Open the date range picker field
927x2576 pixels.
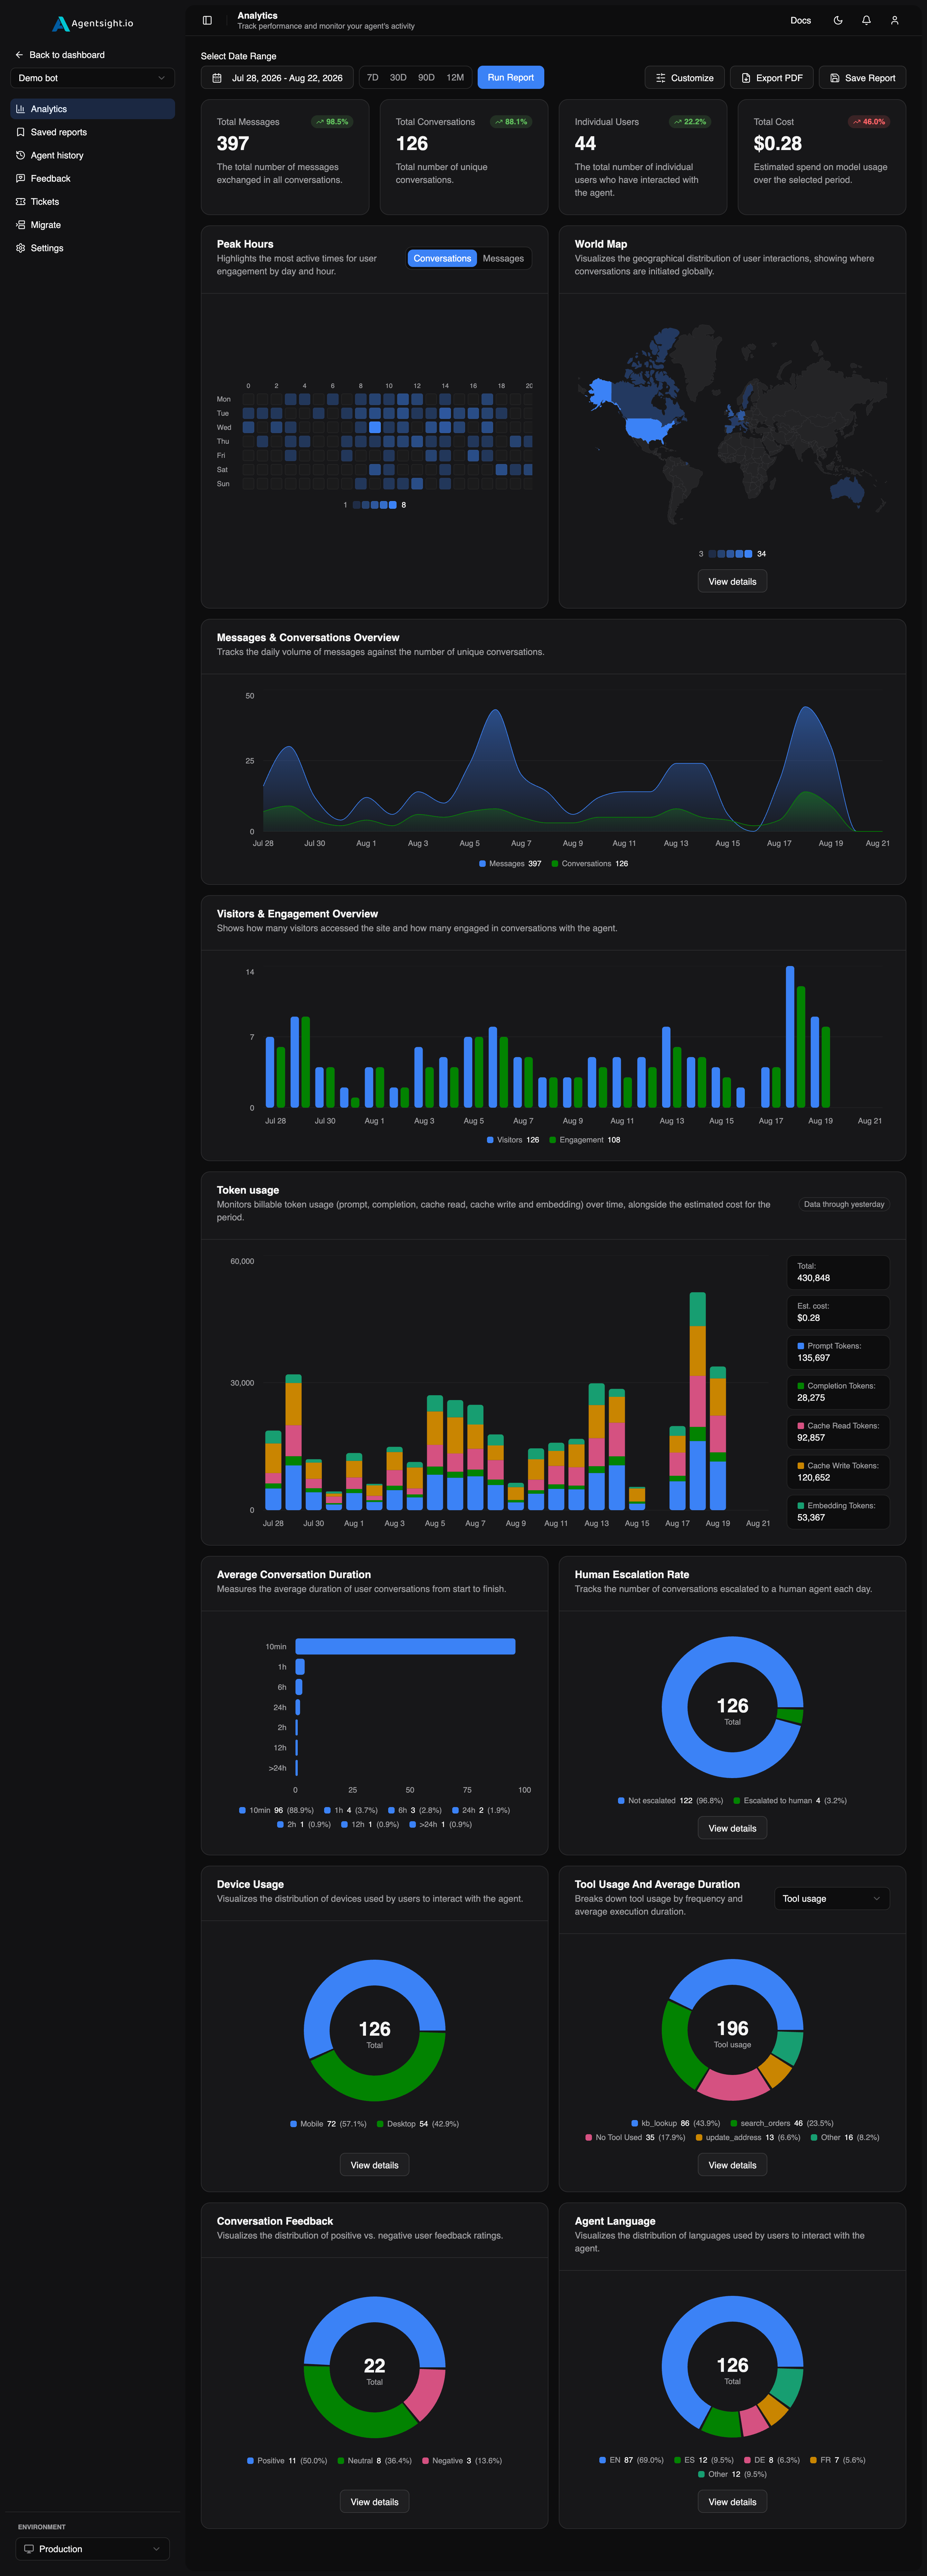point(277,78)
